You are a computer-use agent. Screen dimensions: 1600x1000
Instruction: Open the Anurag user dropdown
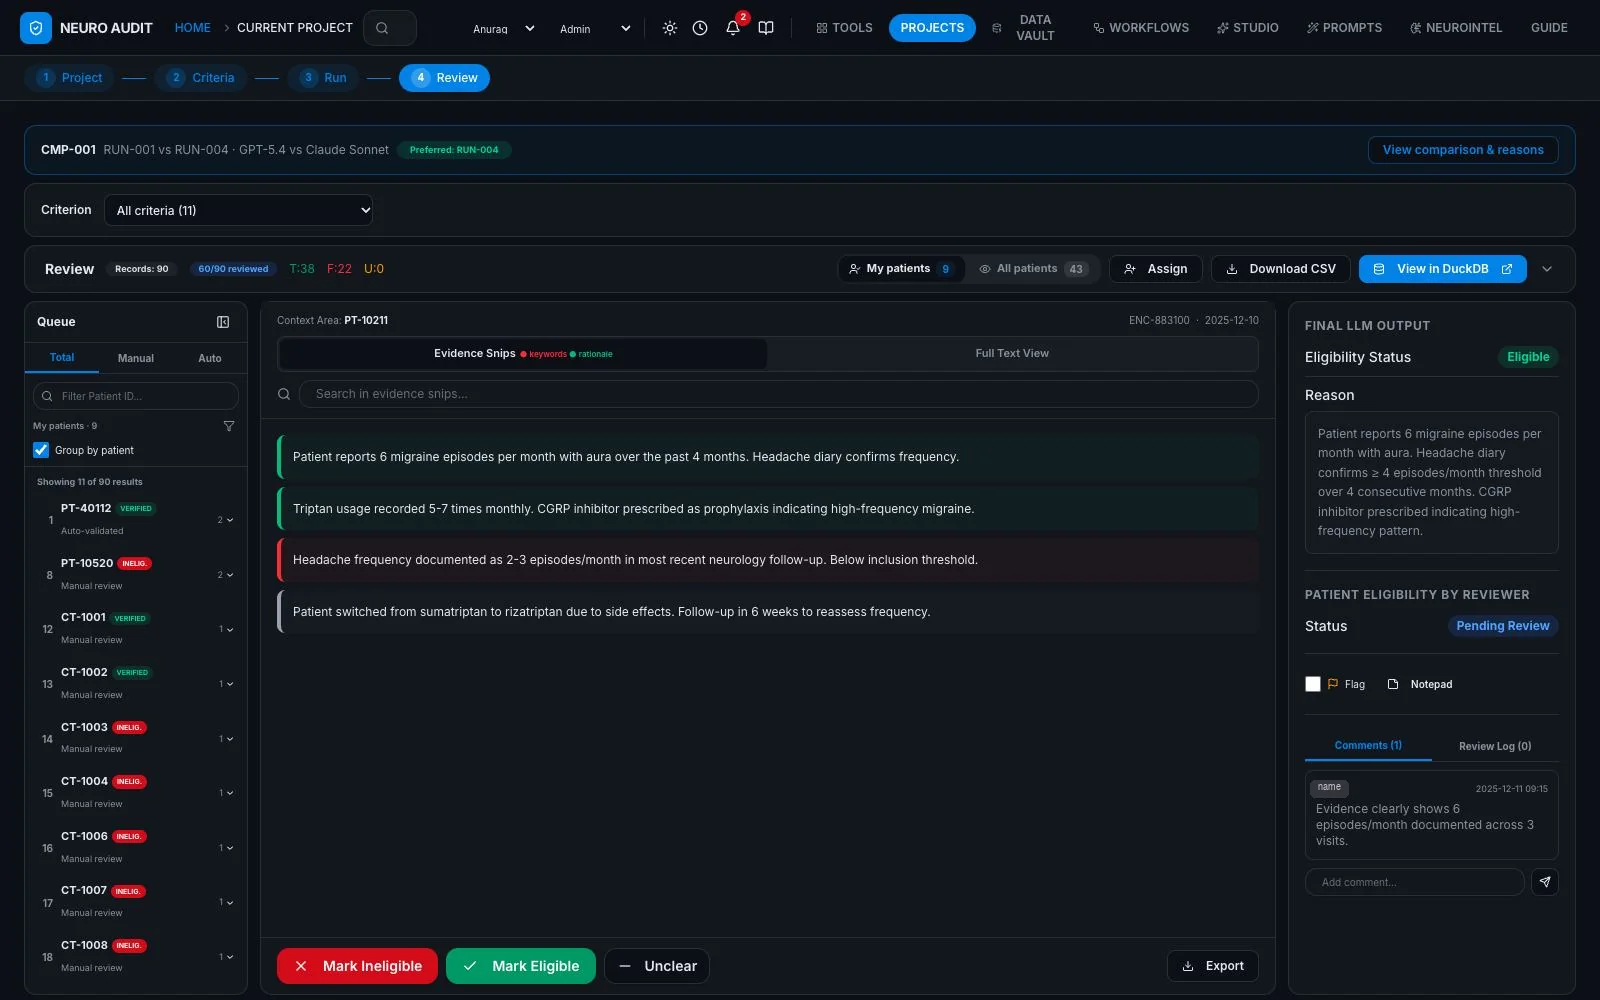coord(504,29)
